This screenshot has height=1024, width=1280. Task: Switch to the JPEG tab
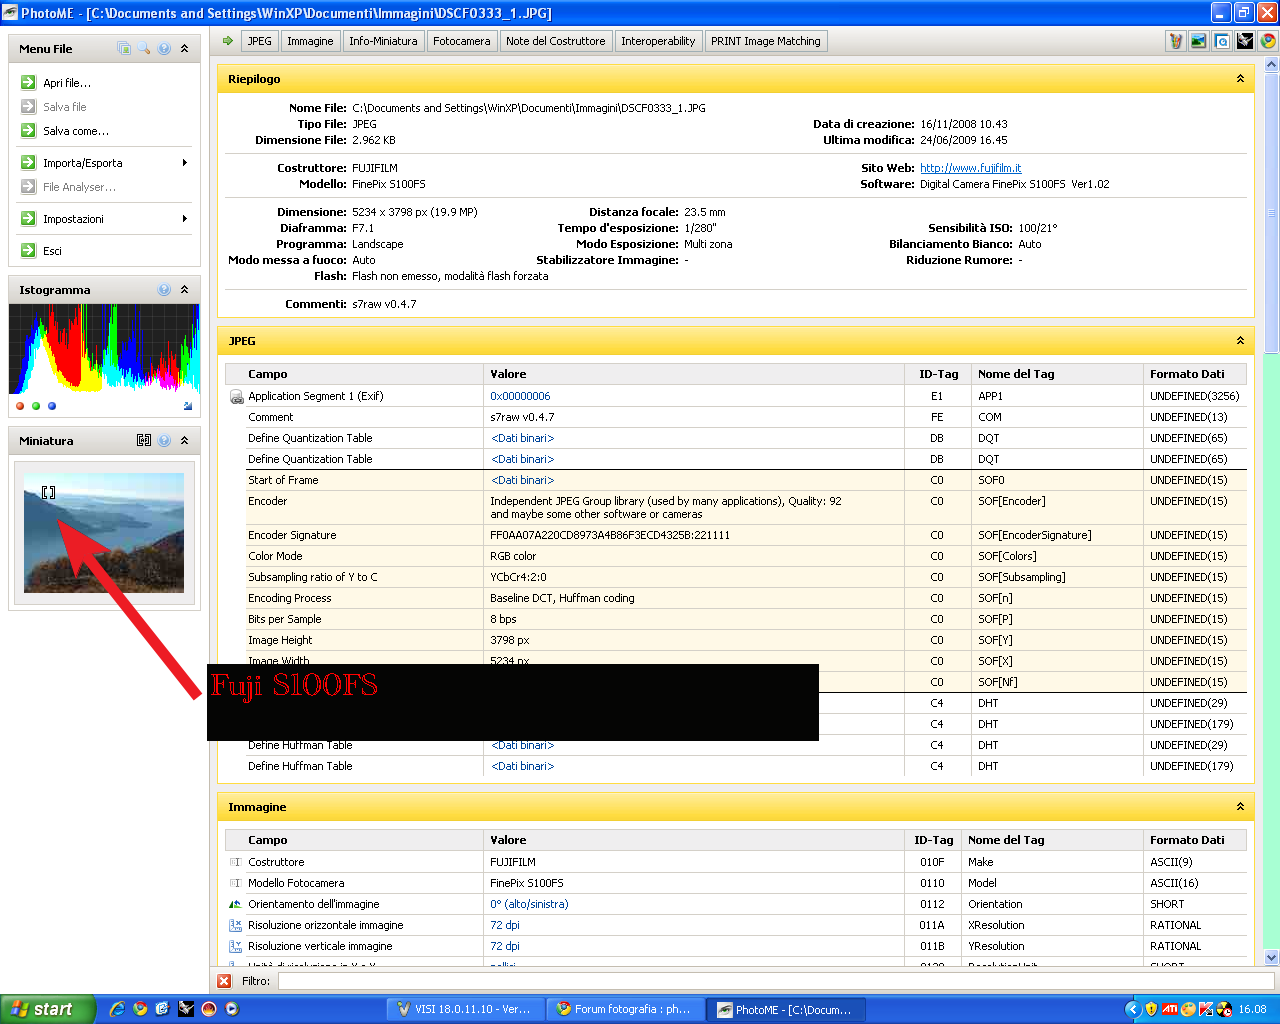(260, 41)
